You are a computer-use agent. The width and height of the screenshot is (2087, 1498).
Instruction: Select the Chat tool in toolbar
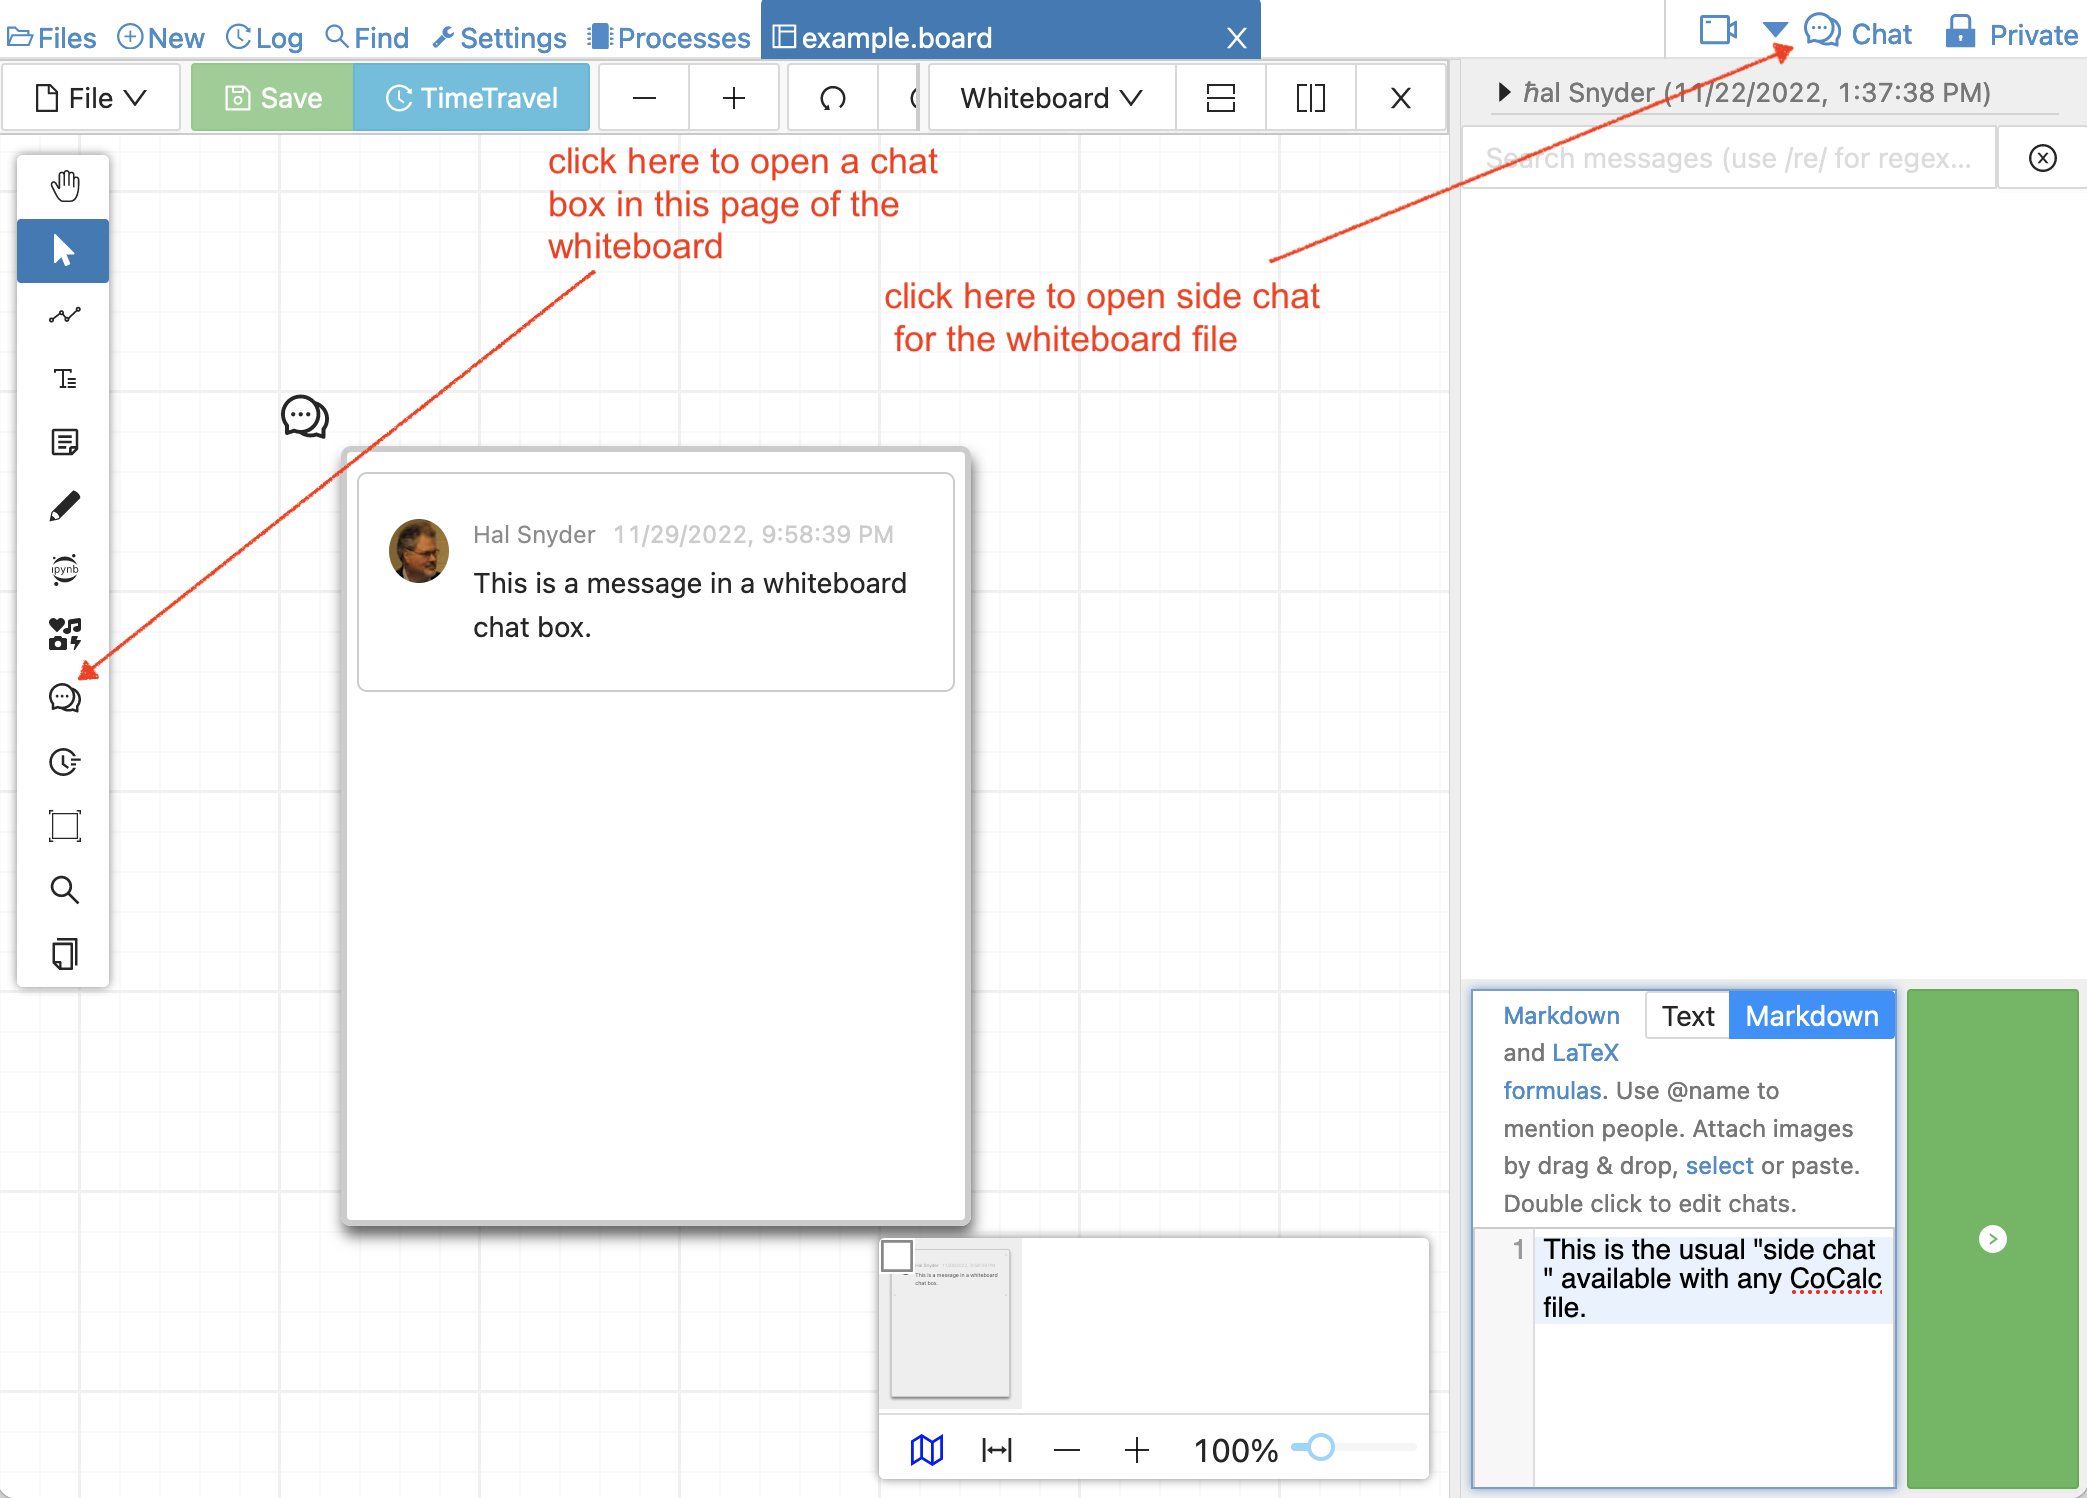coord(64,698)
